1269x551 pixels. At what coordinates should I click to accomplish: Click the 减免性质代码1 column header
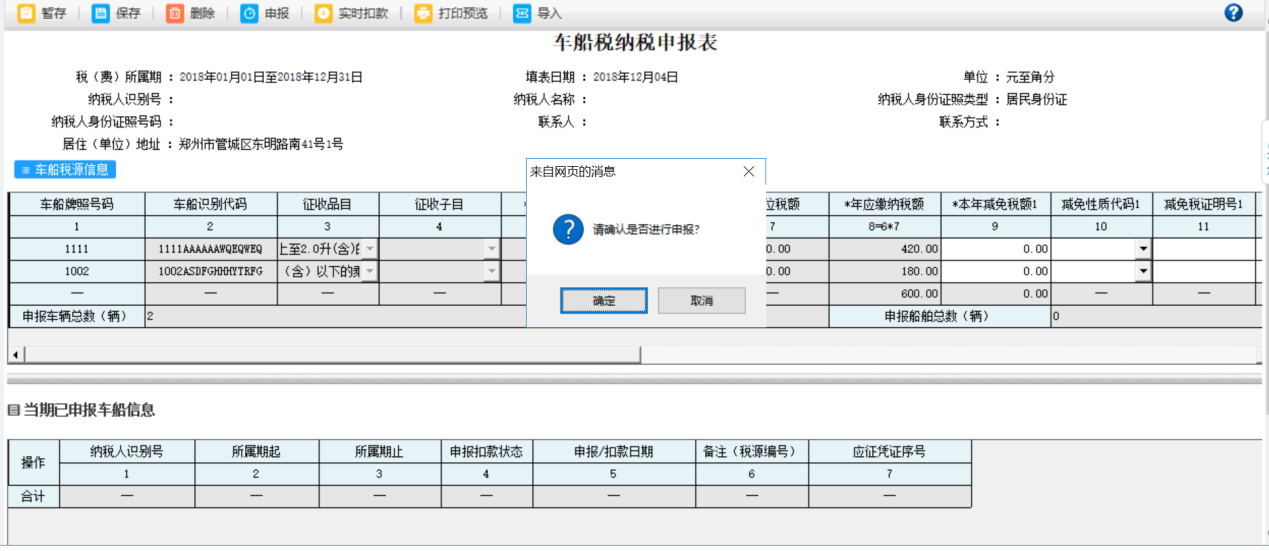click(x=1100, y=204)
